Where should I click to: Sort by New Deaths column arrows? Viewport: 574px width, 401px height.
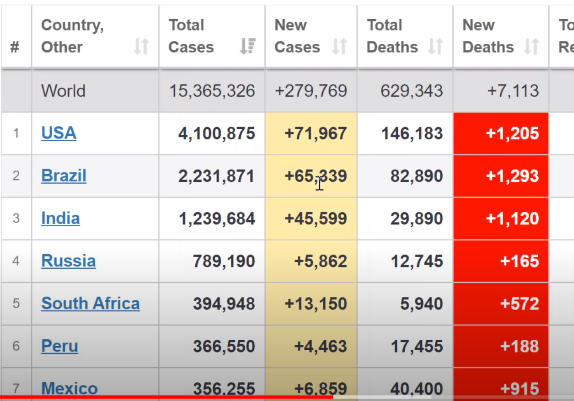531,47
